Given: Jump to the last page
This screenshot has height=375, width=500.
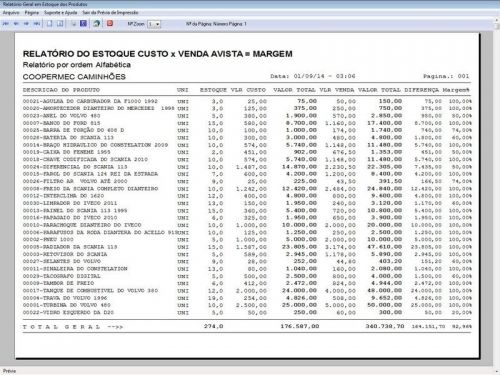Looking at the screenshot, I should pos(37,24).
